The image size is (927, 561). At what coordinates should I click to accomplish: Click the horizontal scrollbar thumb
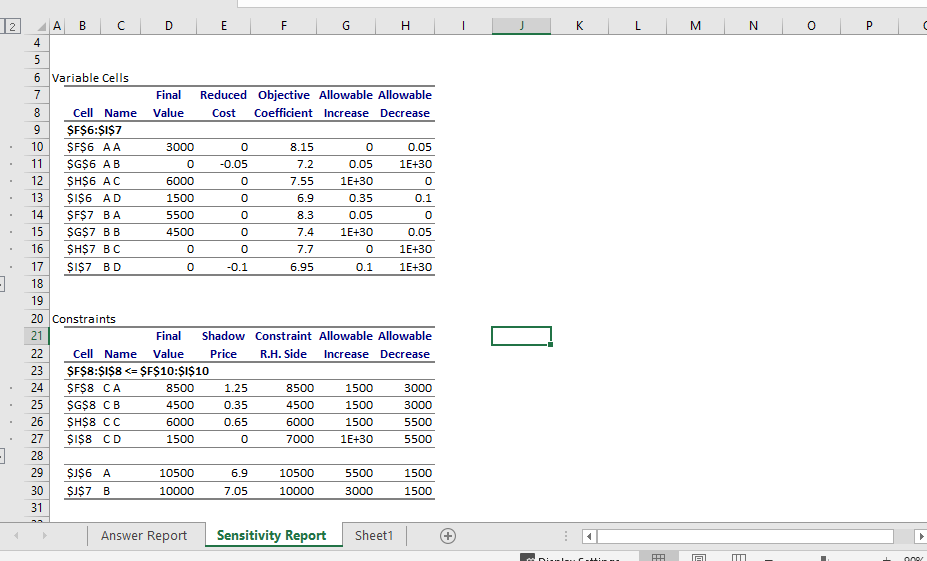tap(746, 536)
